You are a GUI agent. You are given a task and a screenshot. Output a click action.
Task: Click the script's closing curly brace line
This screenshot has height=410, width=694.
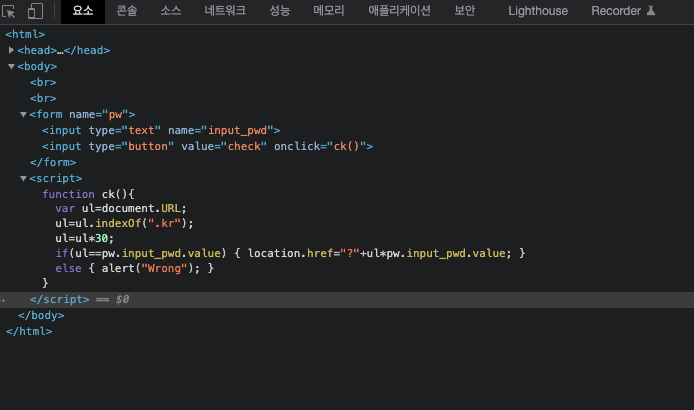pos(45,283)
